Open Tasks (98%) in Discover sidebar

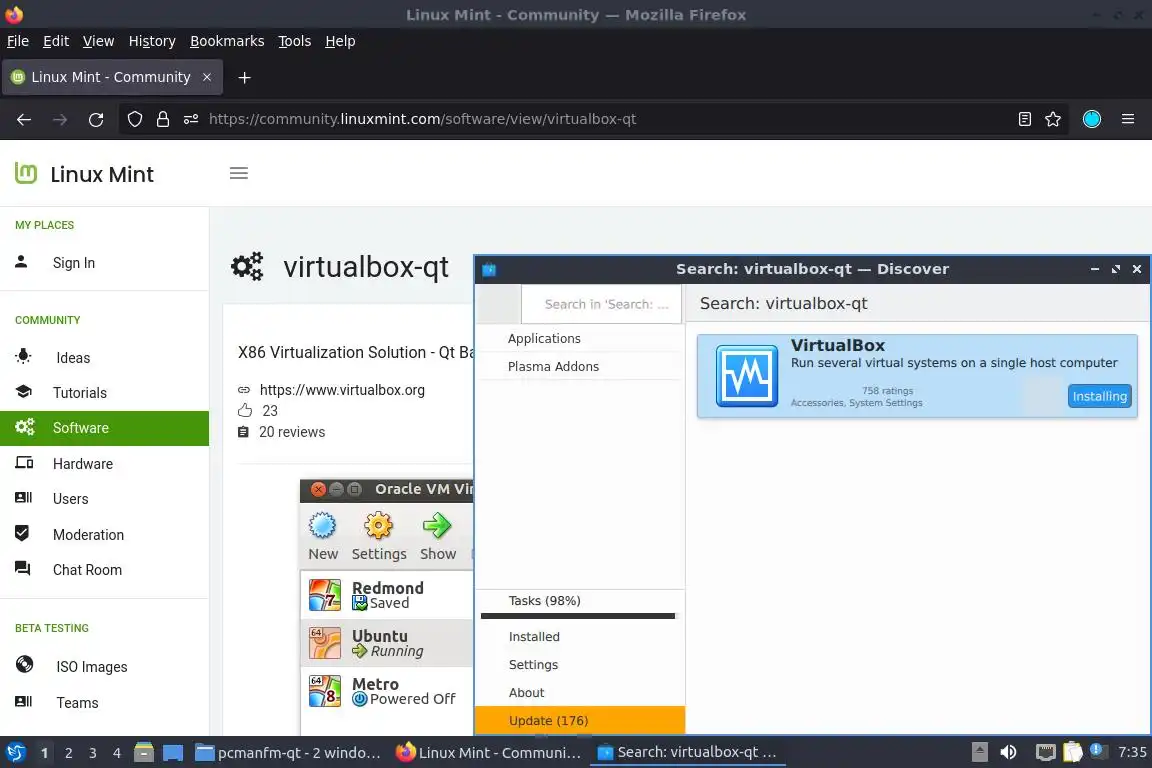click(579, 600)
